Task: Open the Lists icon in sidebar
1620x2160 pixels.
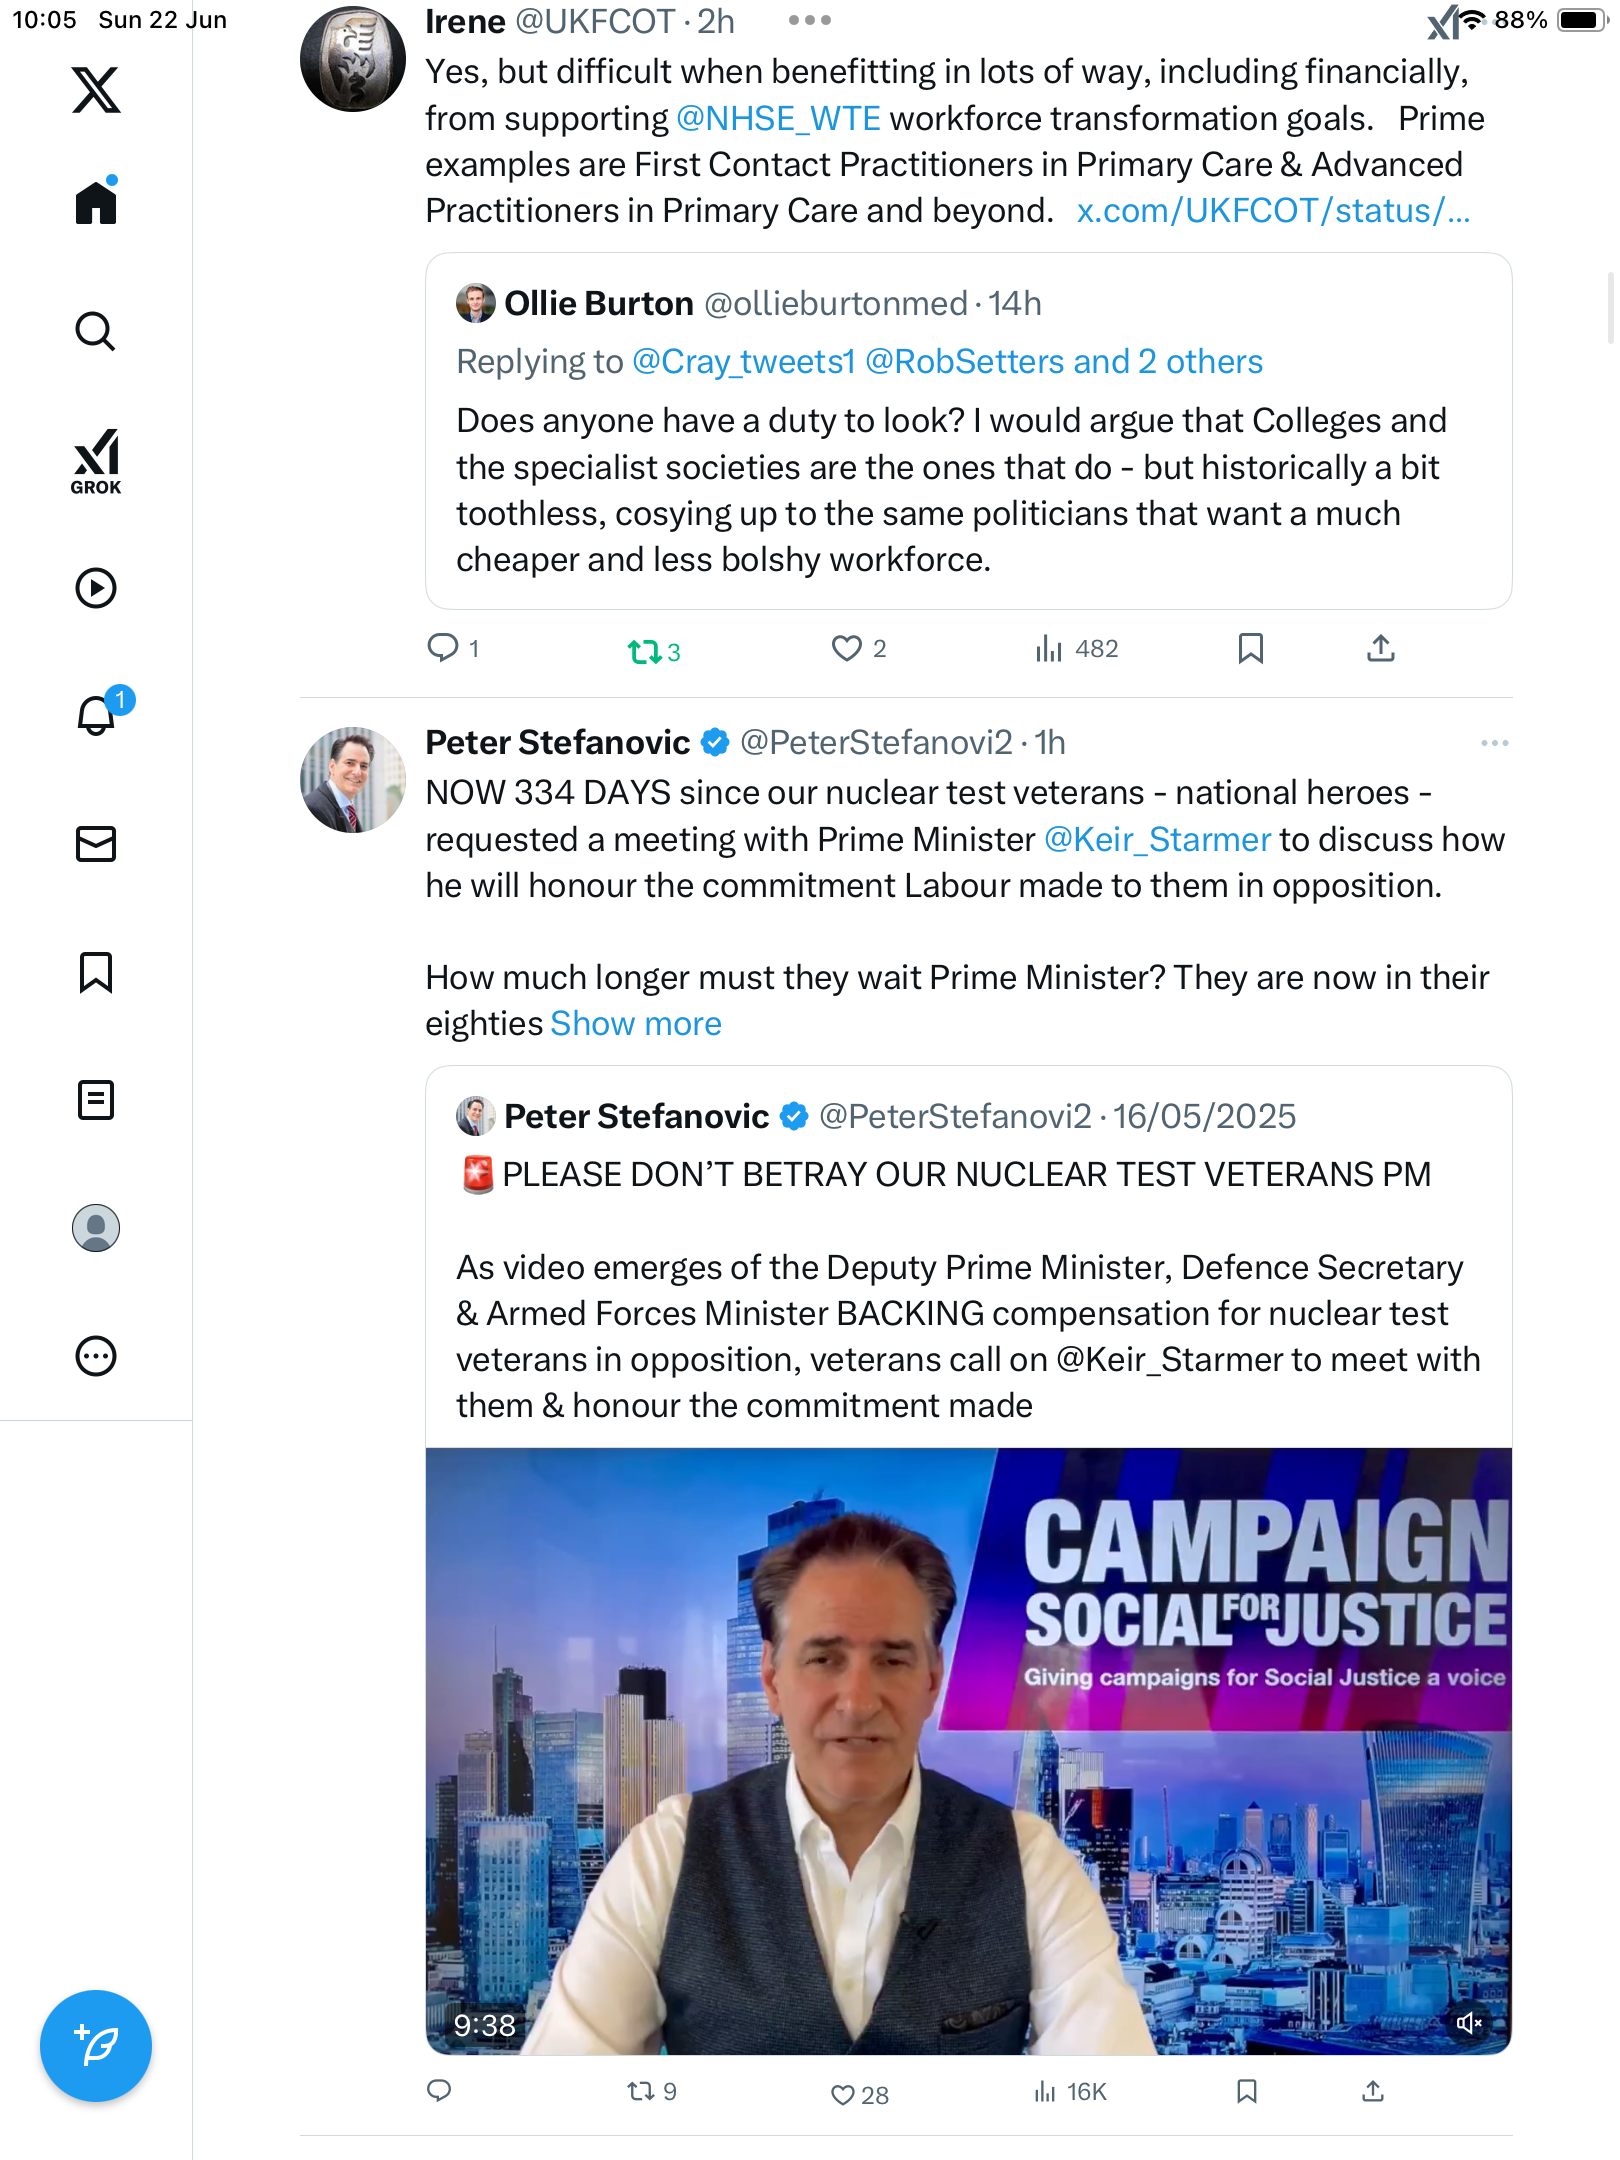Action: pos(96,1100)
